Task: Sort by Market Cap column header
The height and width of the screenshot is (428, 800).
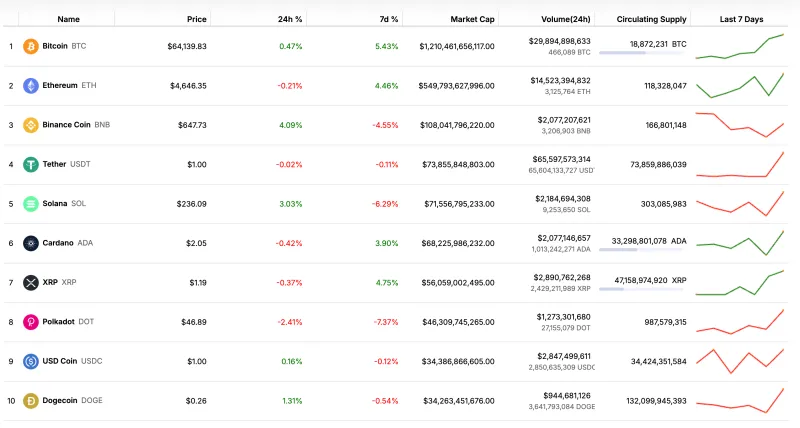Action: (472, 19)
